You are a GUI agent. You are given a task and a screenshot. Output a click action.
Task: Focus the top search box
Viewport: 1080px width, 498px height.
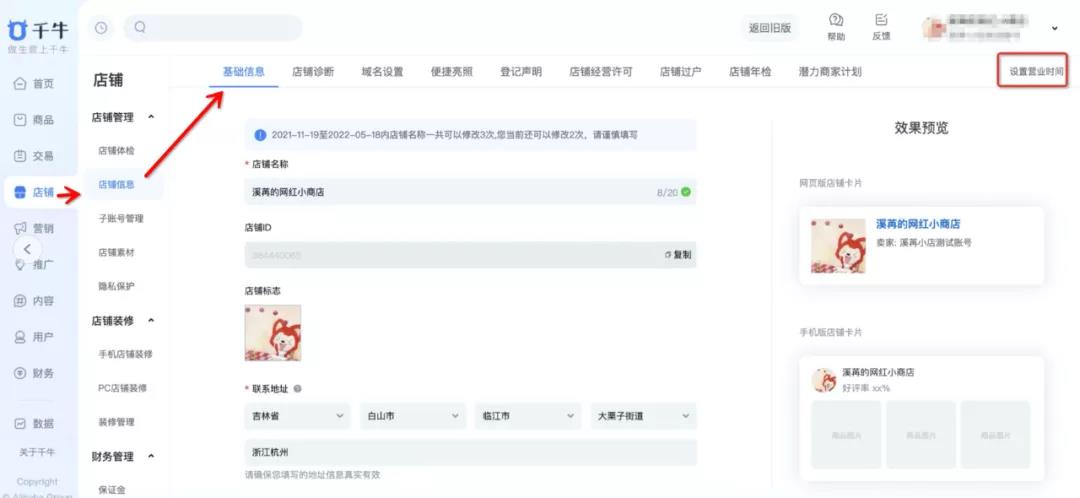point(213,28)
